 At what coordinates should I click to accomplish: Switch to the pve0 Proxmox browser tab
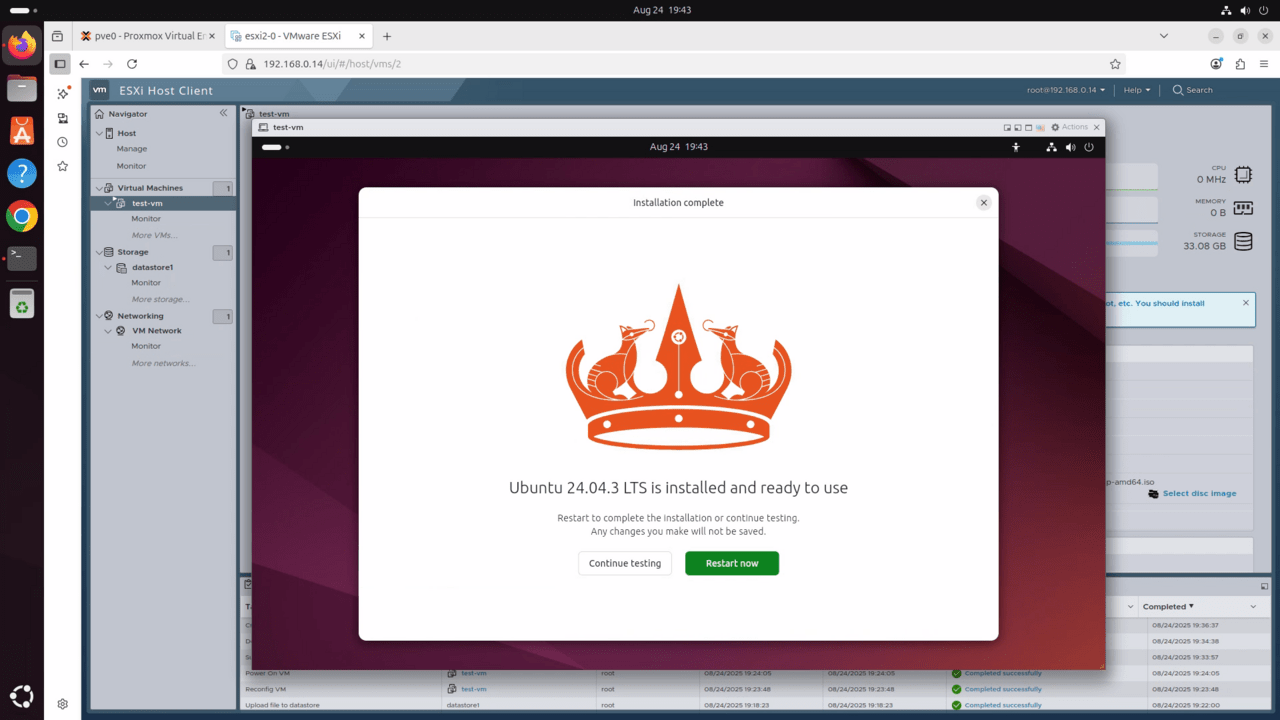(148, 36)
